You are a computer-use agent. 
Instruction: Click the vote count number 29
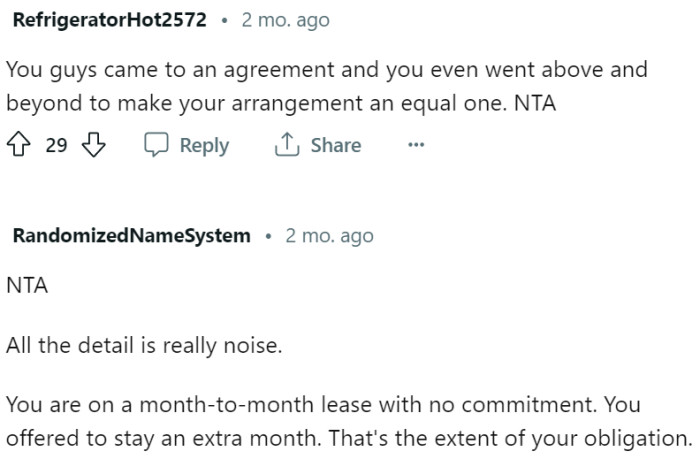57,146
